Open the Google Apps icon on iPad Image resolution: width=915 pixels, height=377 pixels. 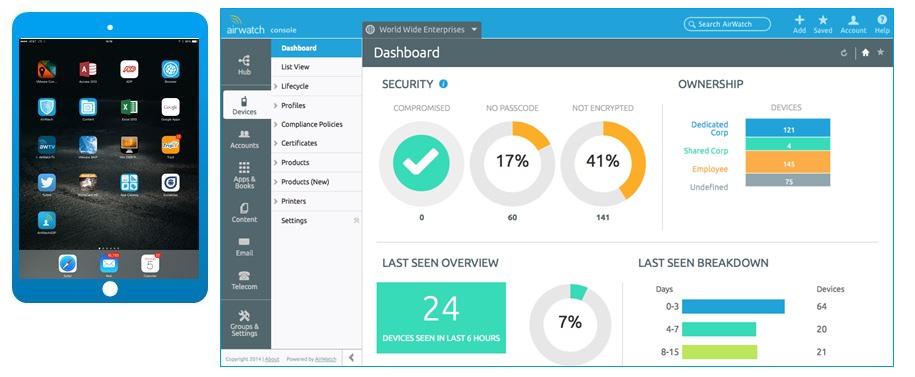(x=170, y=107)
